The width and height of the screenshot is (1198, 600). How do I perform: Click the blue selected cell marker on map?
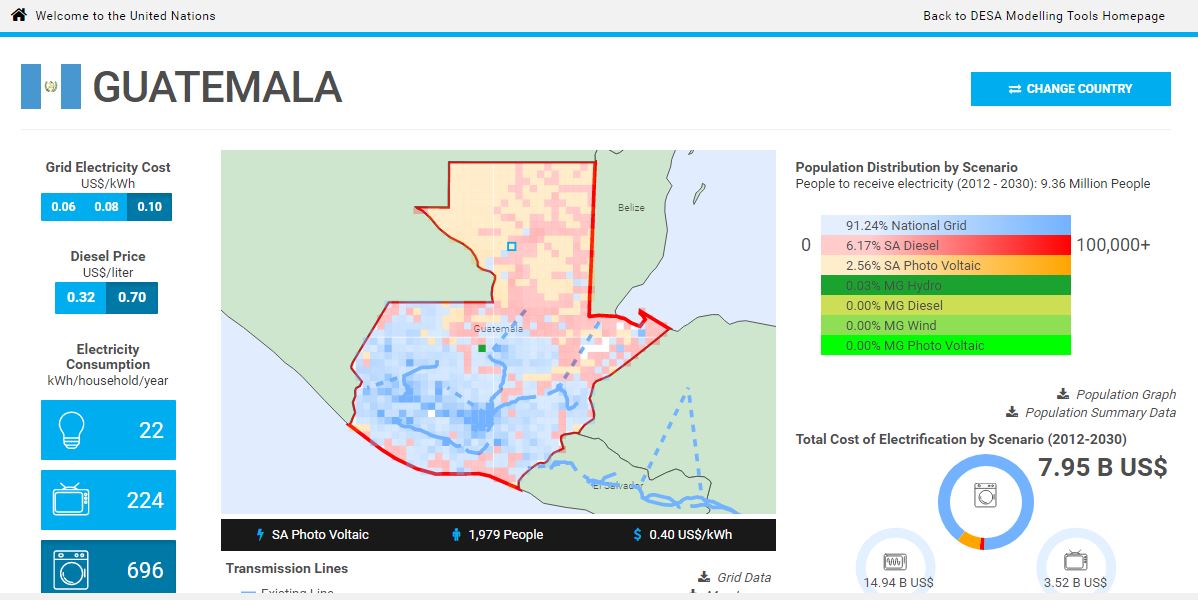click(x=512, y=246)
